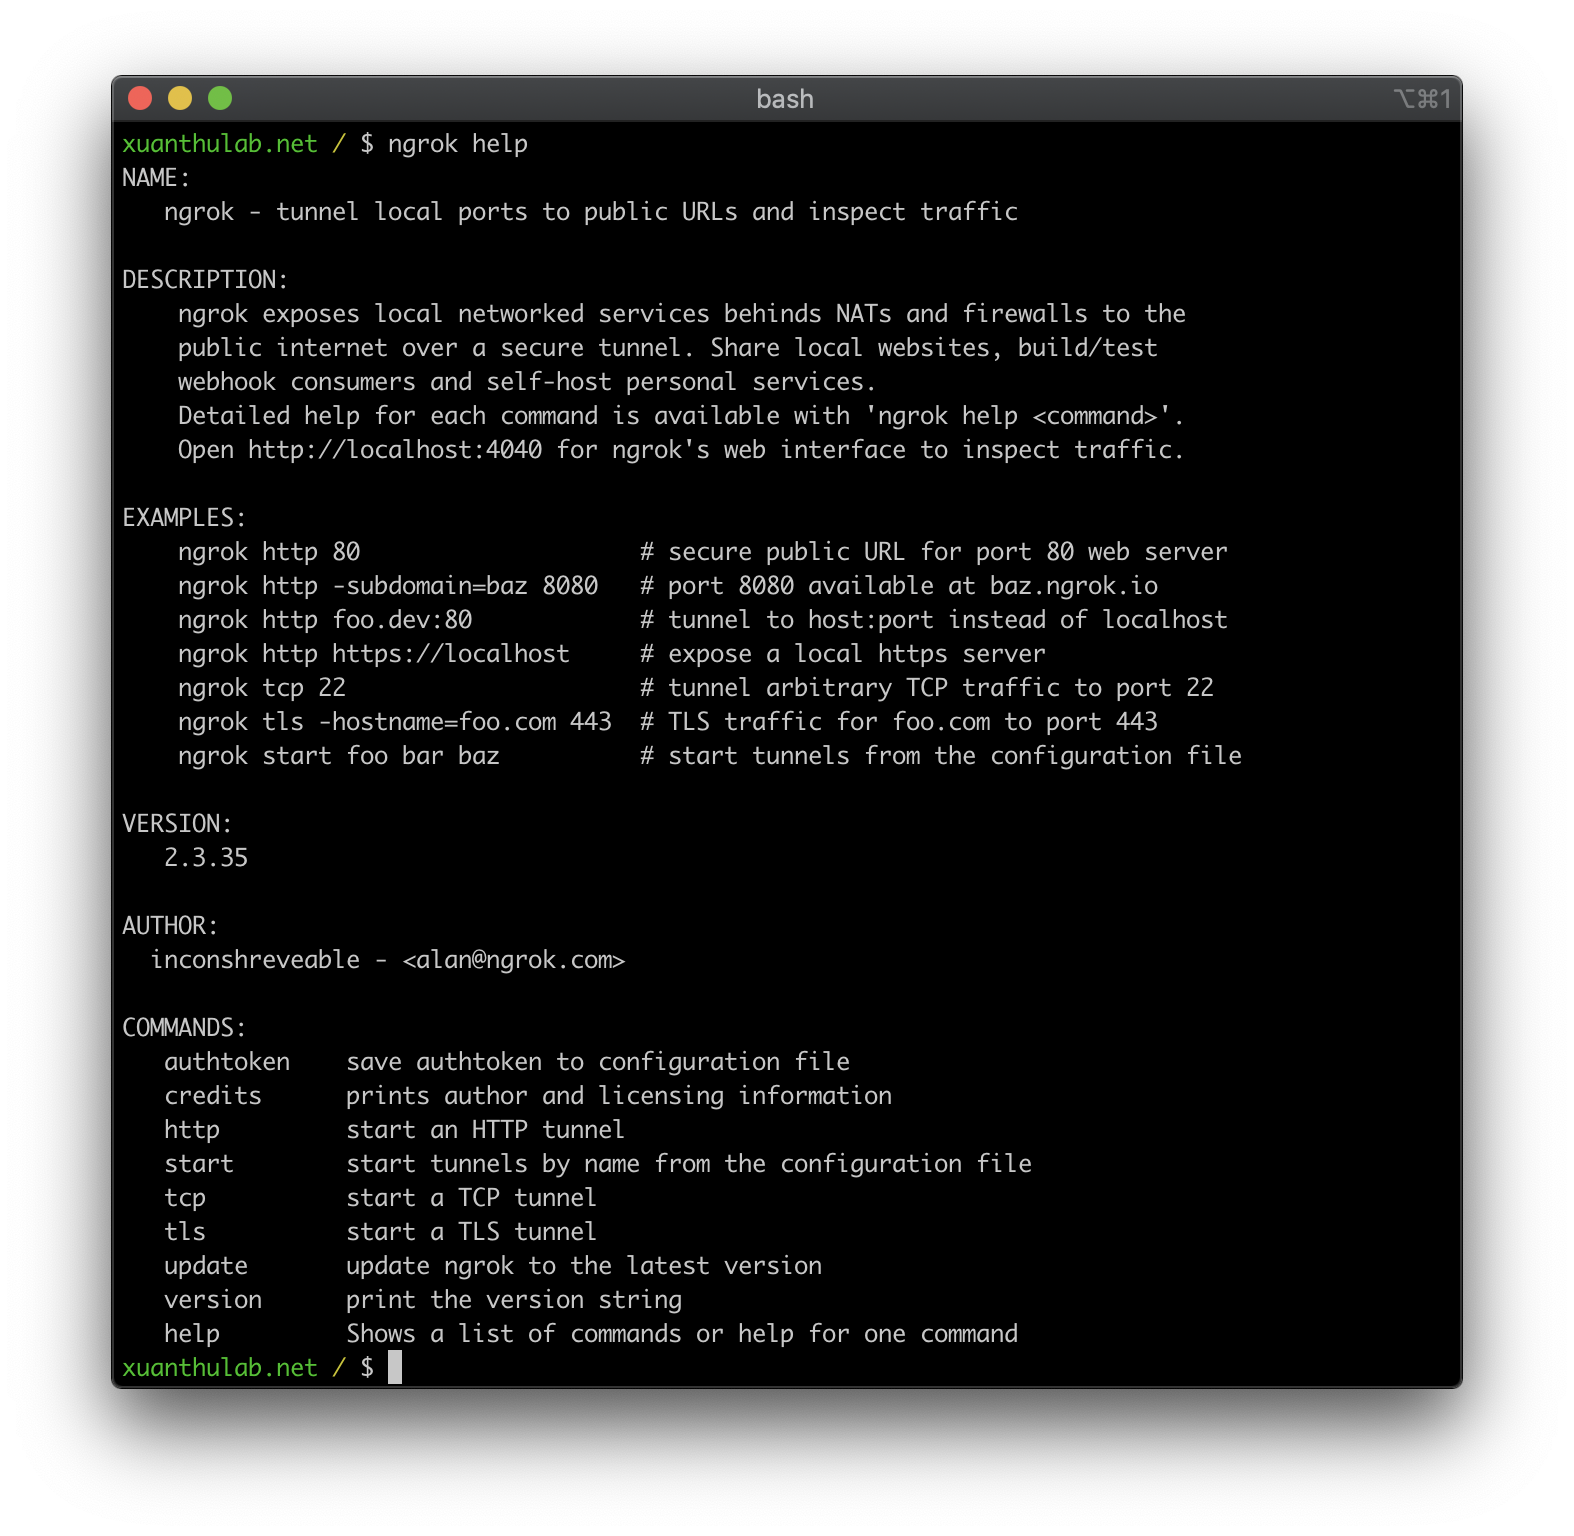The image size is (1574, 1536).
Task: Click the 'COMMANDS:' heading
Action: (184, 1028)
